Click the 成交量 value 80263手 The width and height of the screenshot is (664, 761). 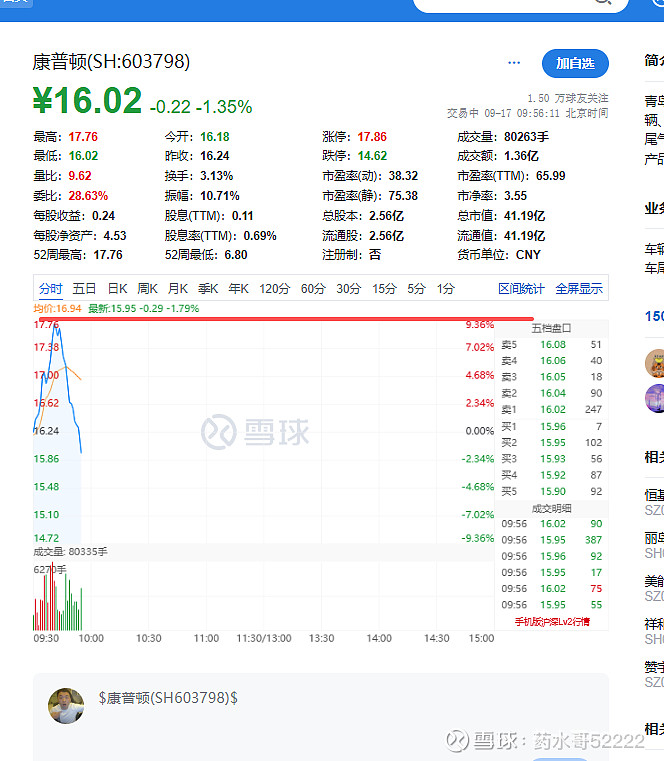pyautogui.click(x=526, y=137)
